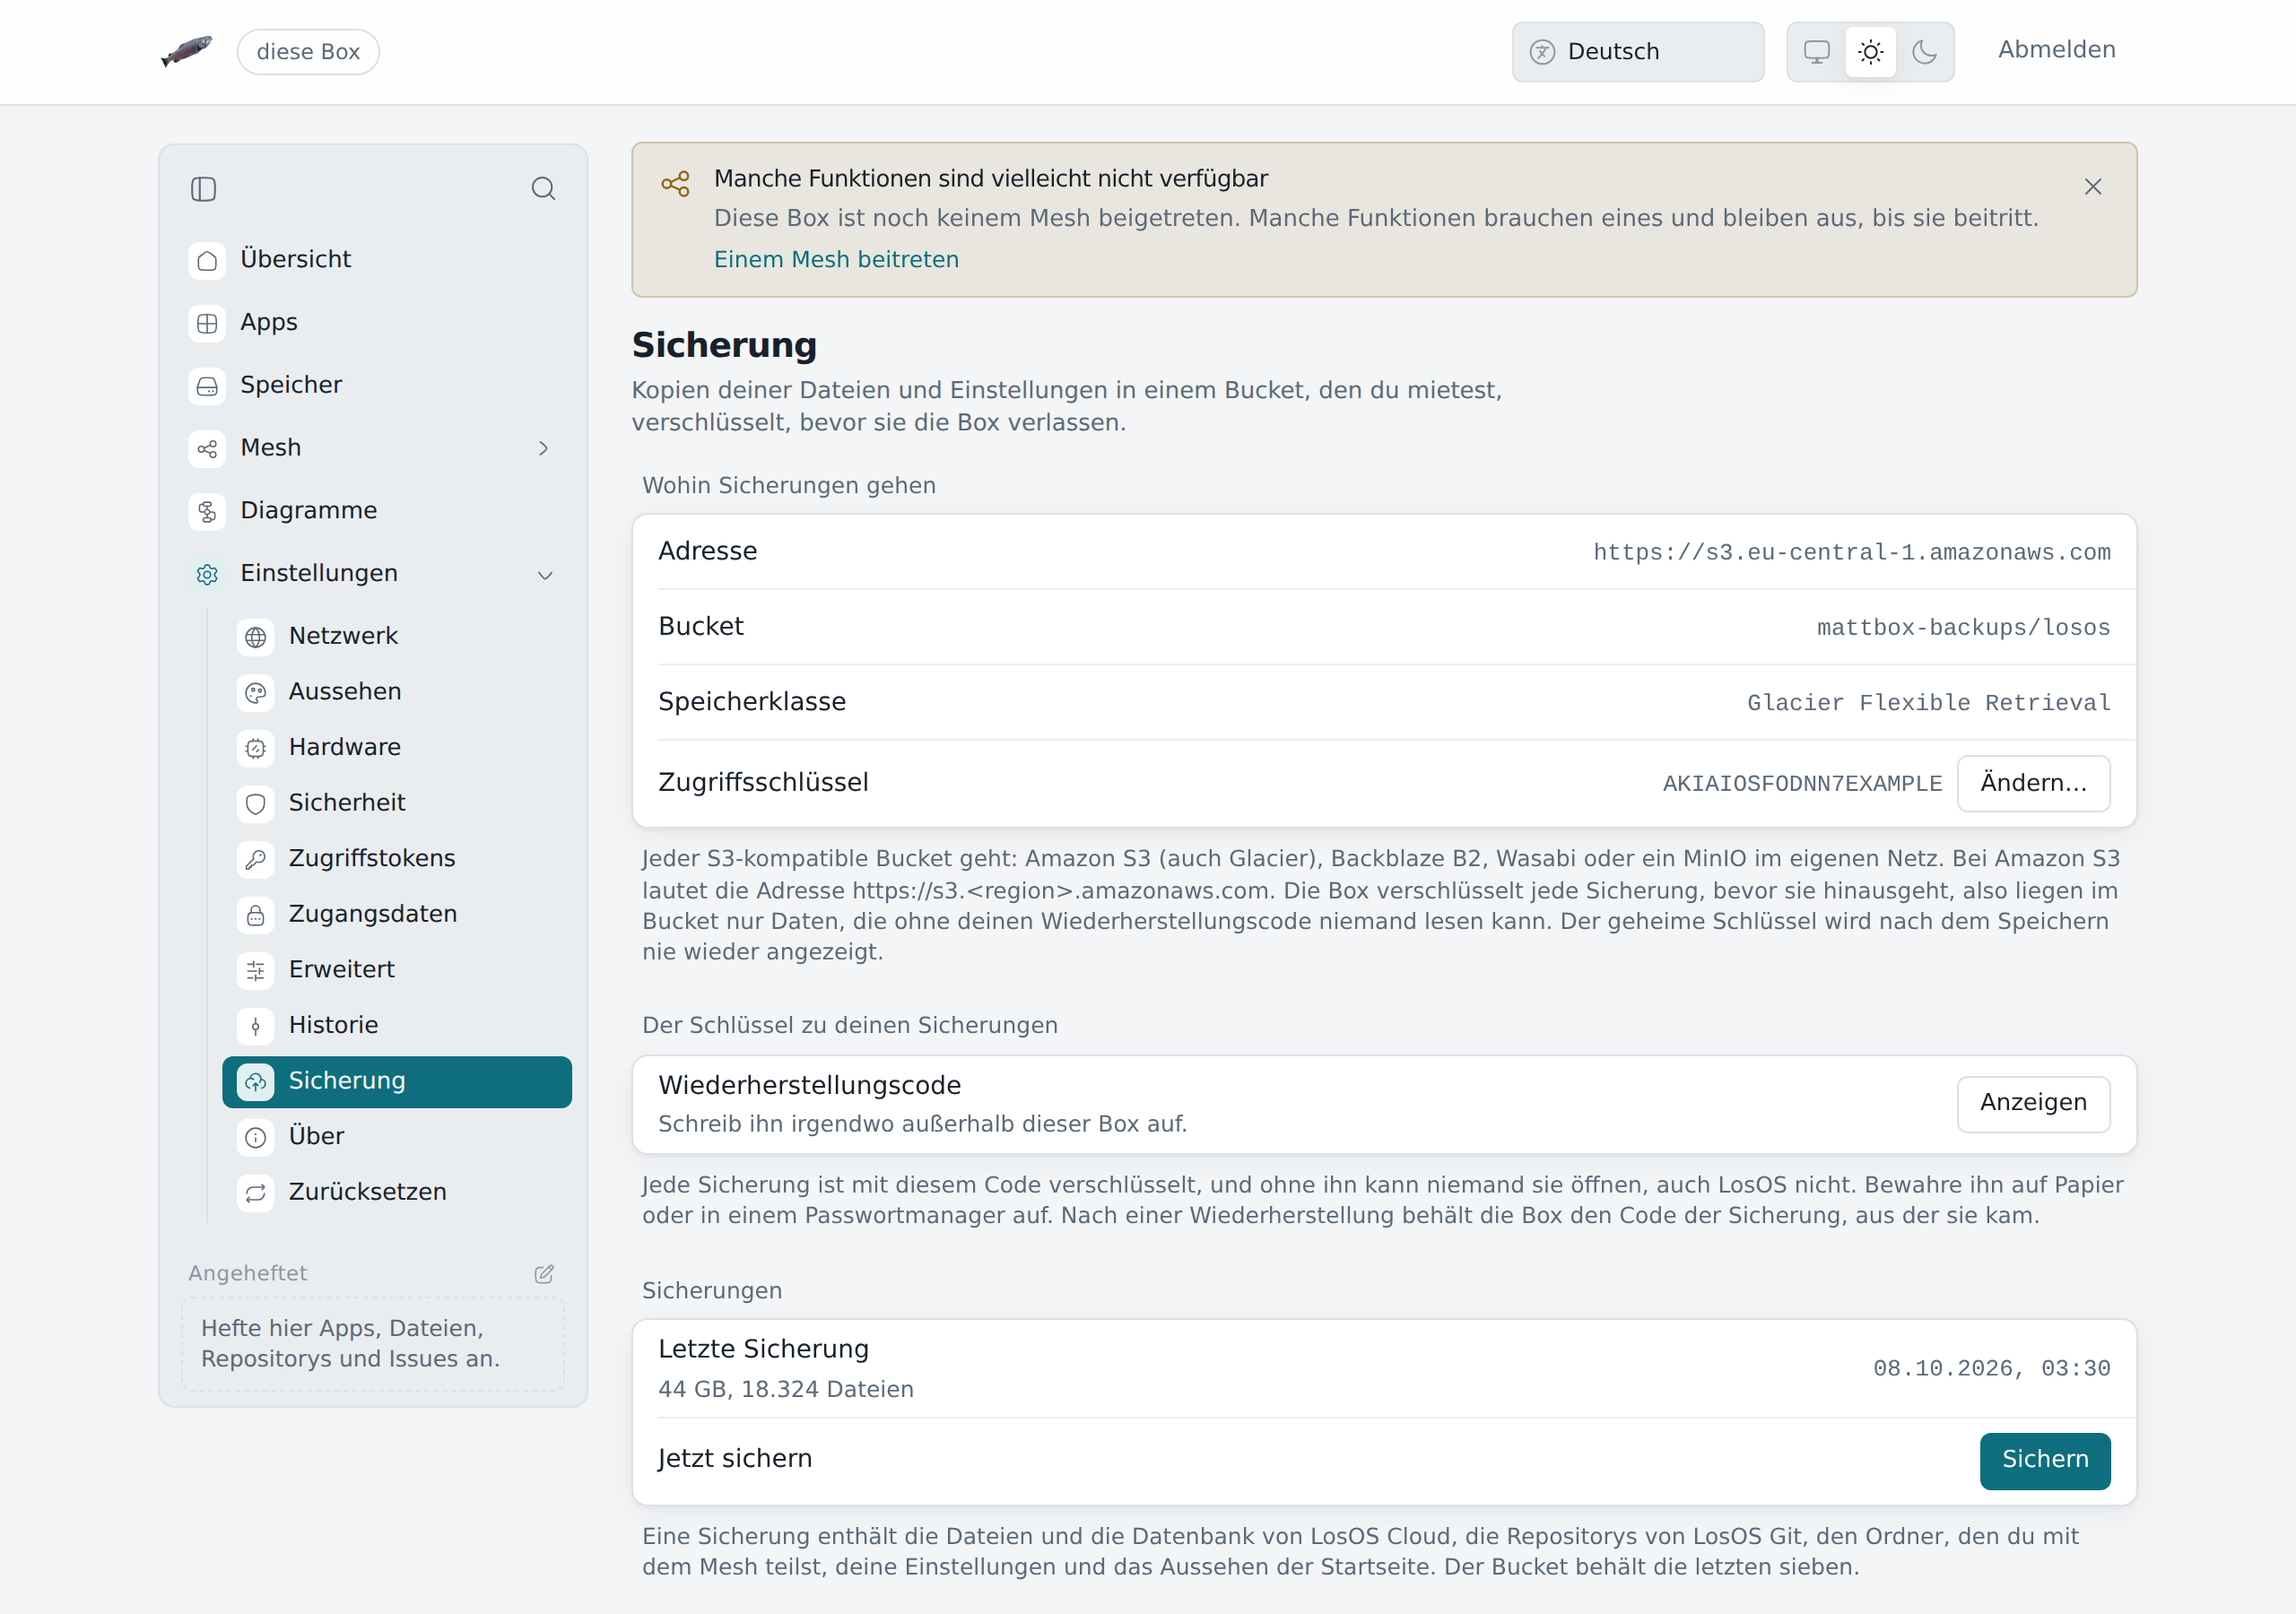Click the address value https://s3.eu-central-1.amazonaws.com

pos(1851,553)
